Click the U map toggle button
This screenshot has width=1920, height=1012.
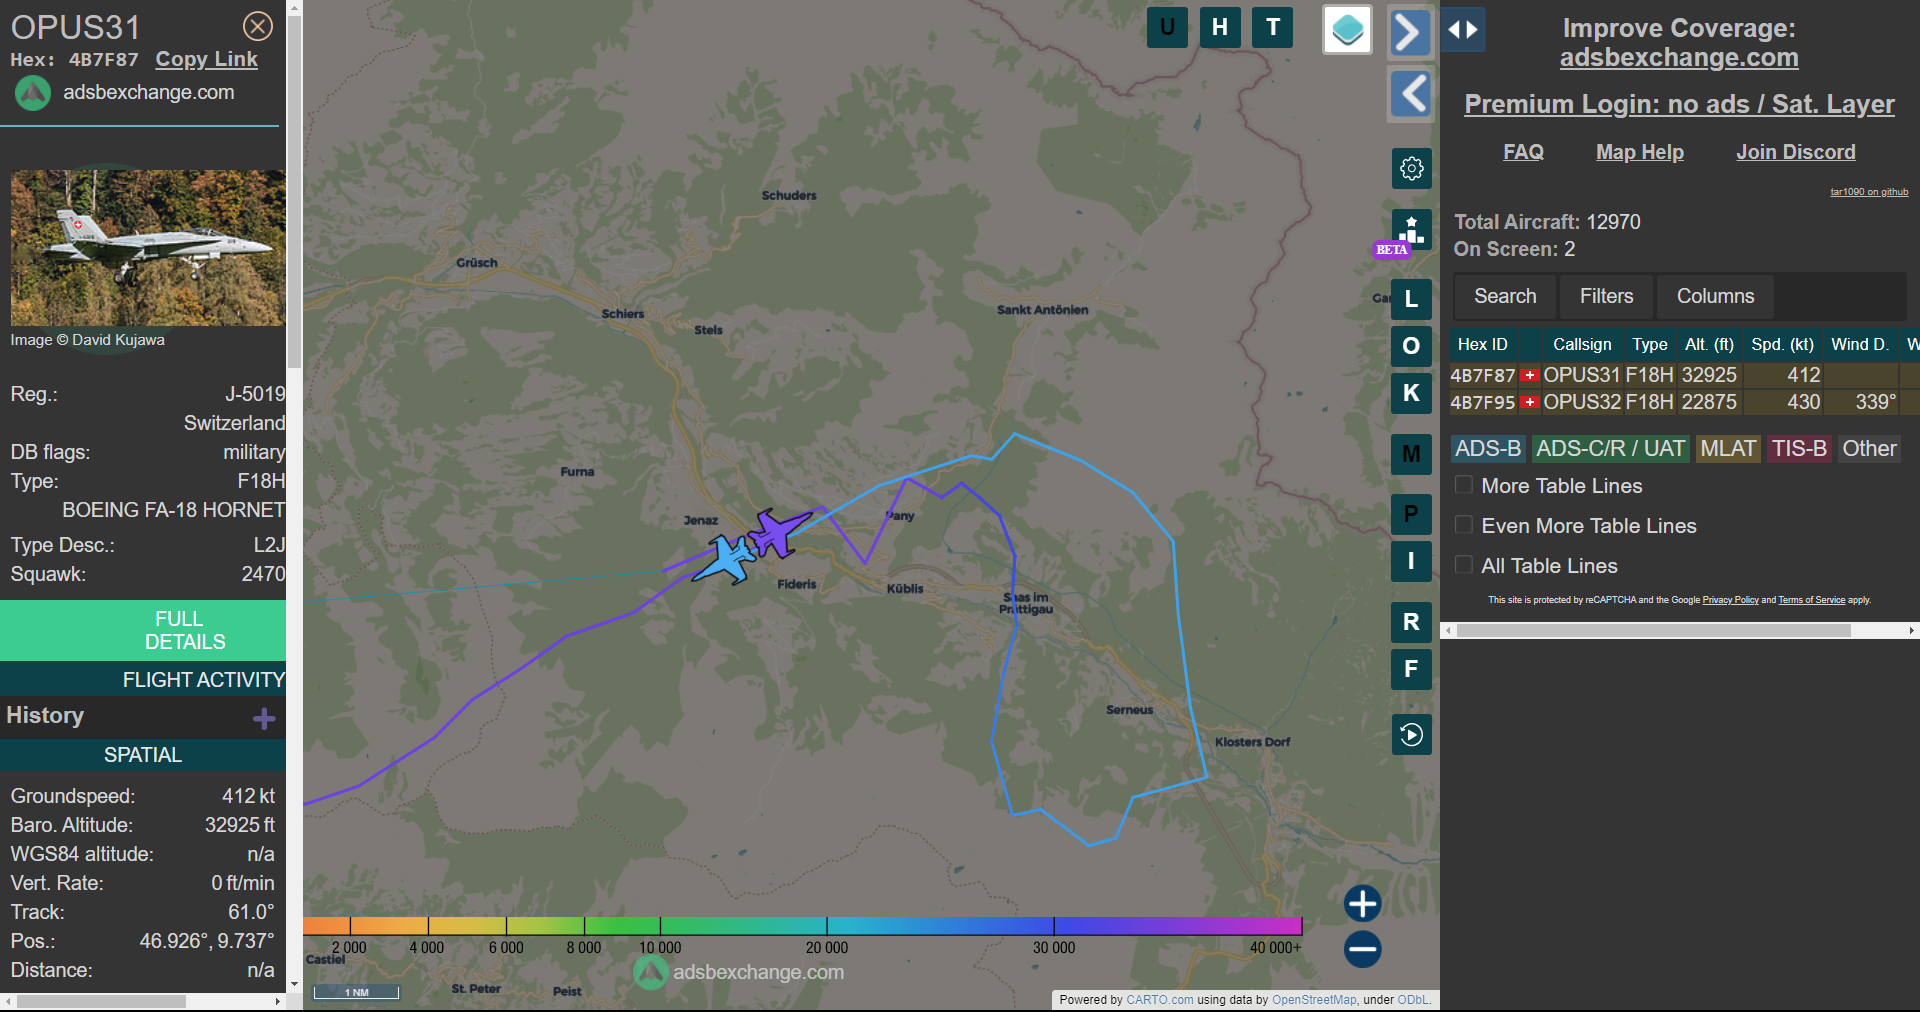1167,27
